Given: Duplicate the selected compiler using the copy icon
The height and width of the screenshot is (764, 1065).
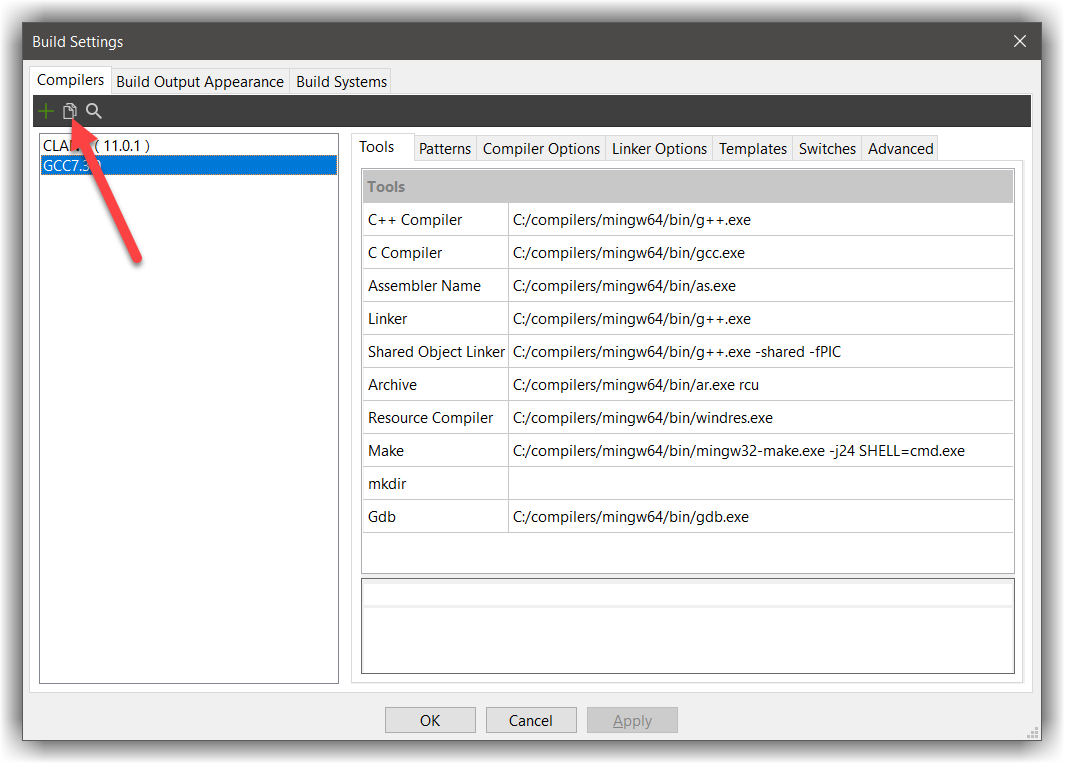Looking at the screenshot, I should click(x=69, y=110).
